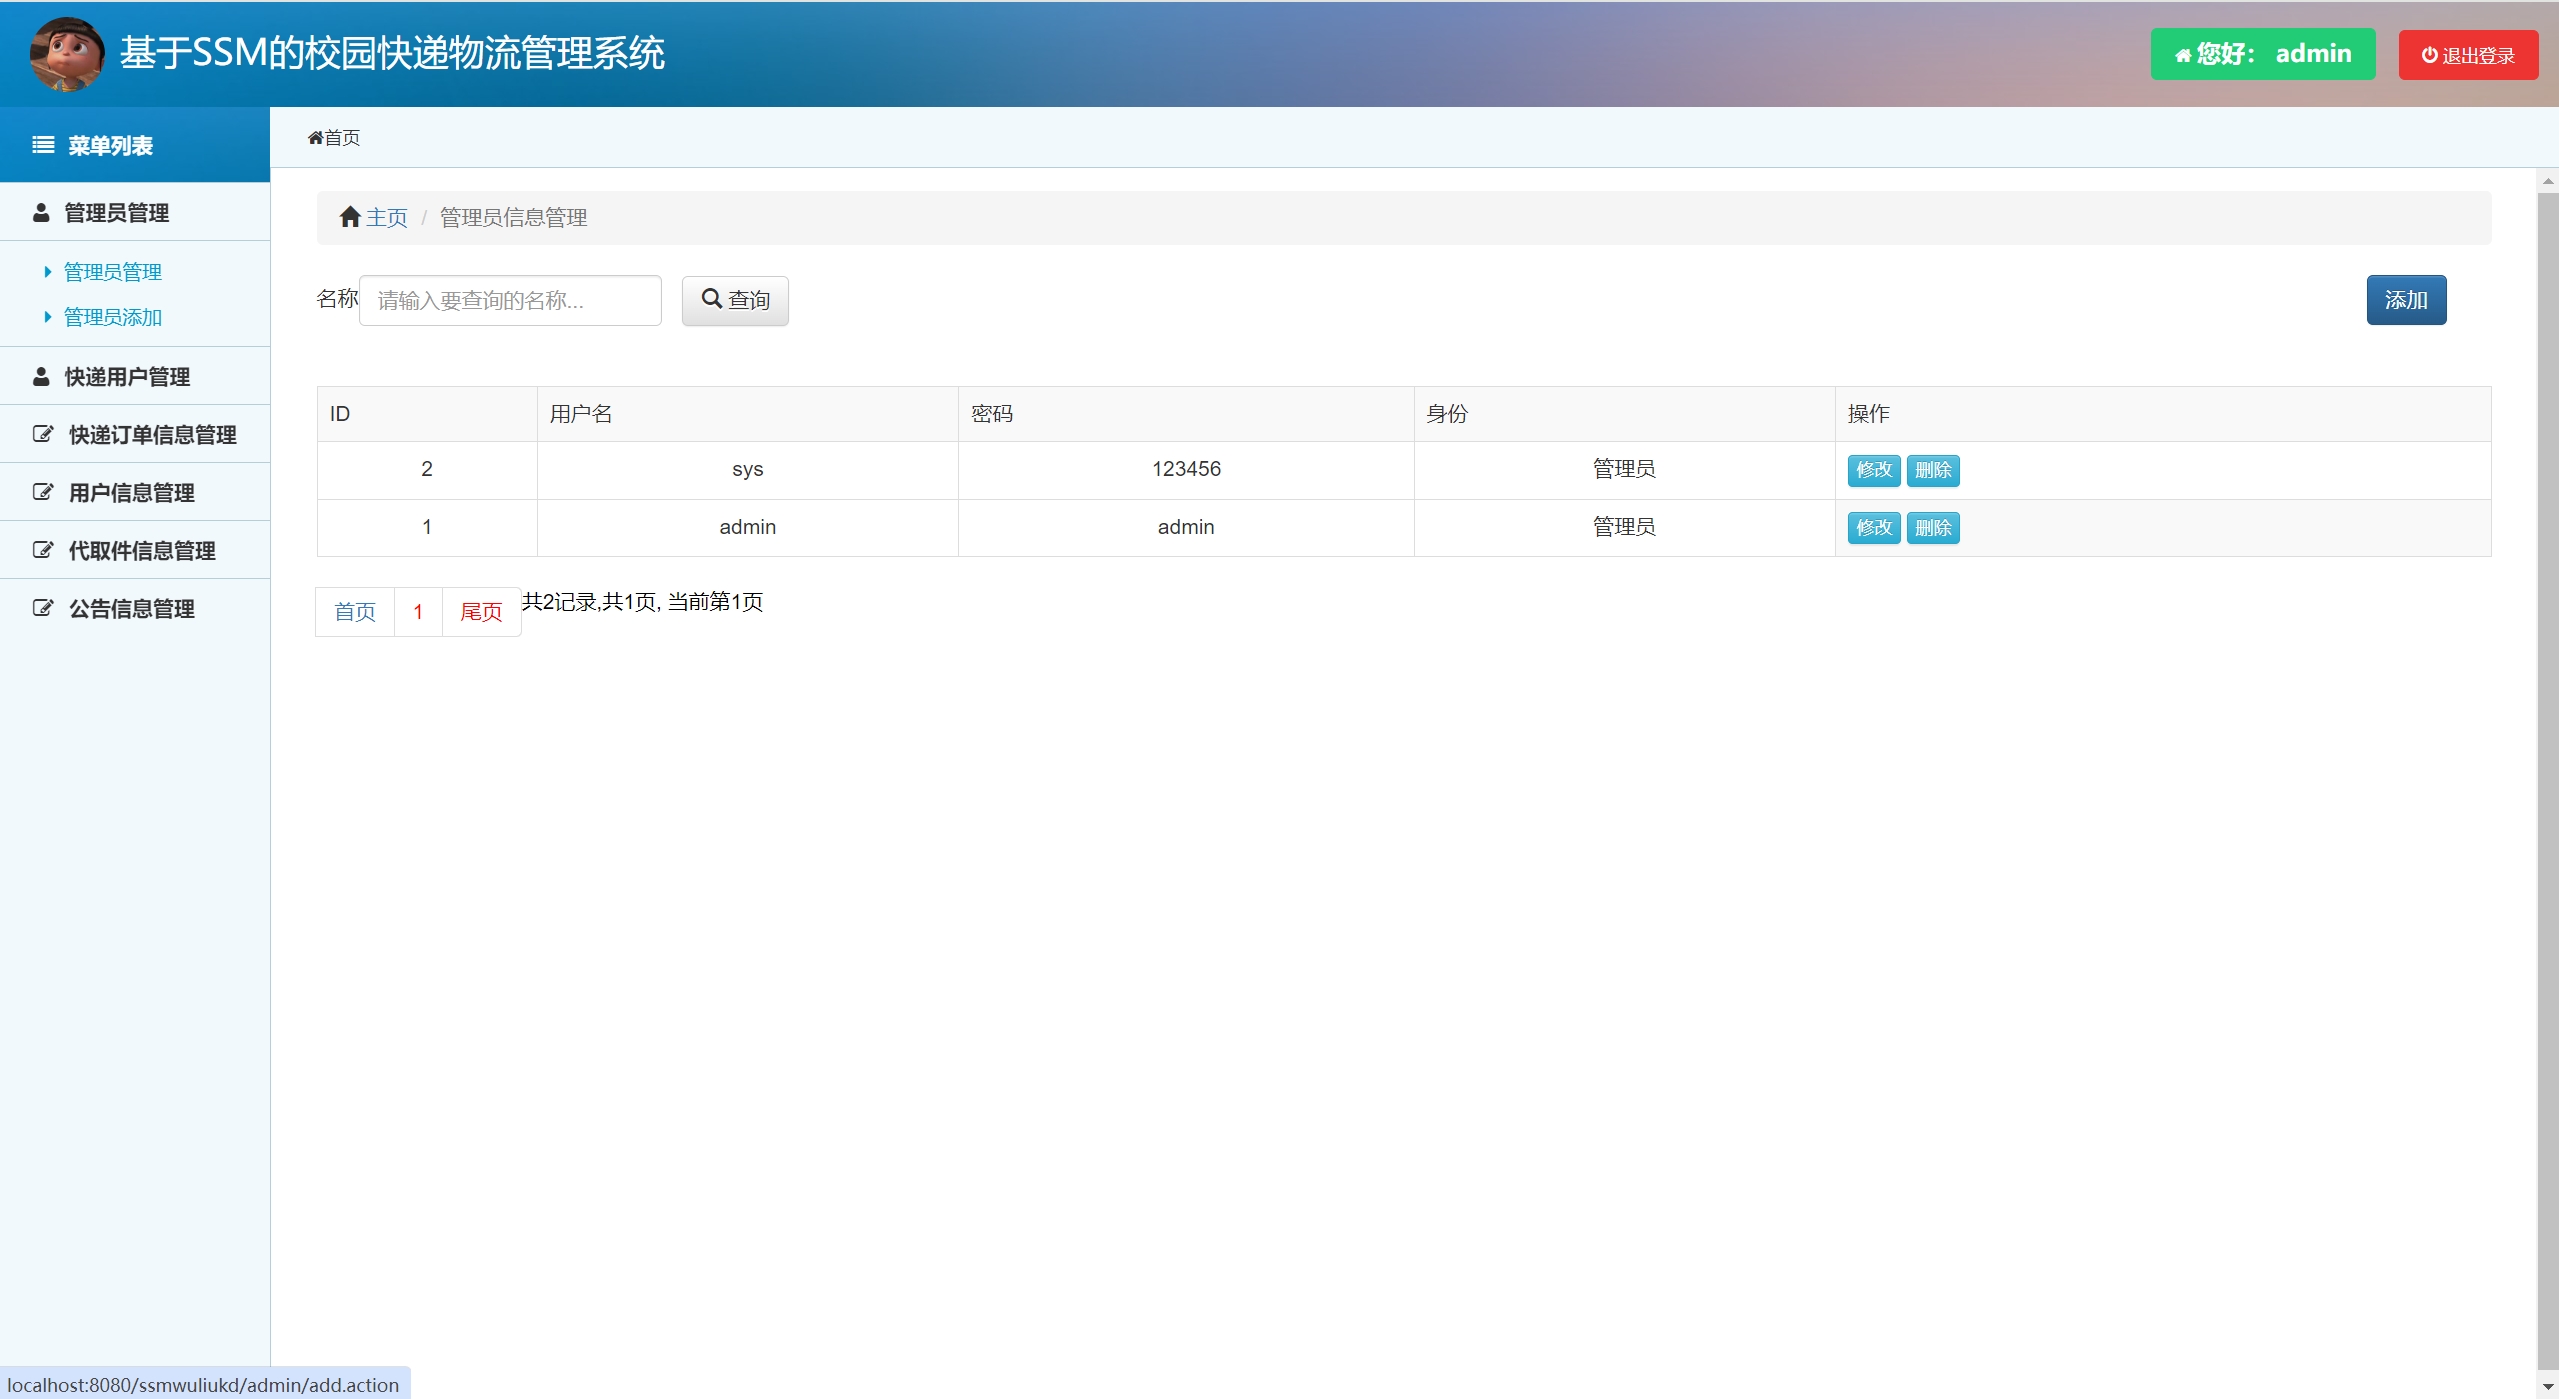2559x1399 pixels.
Task: Collapse the 管理员管理 sidebar section
Action: pyautogui.click(x=116, y=213)
